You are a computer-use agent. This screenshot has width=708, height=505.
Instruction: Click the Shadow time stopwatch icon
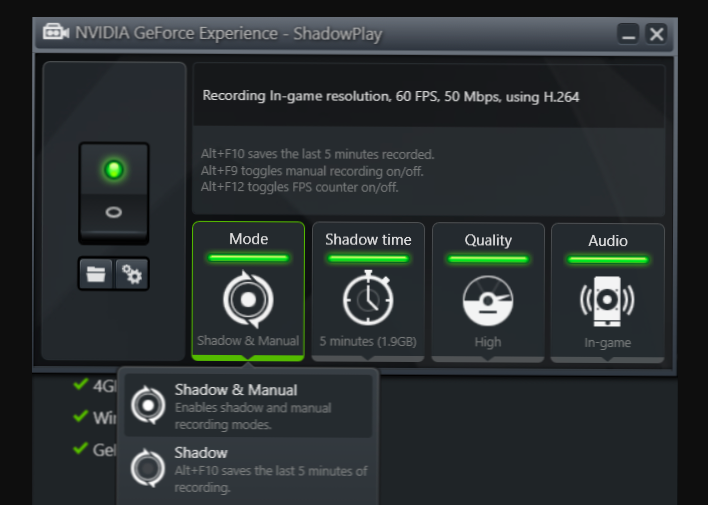click(x=368, y=298)
